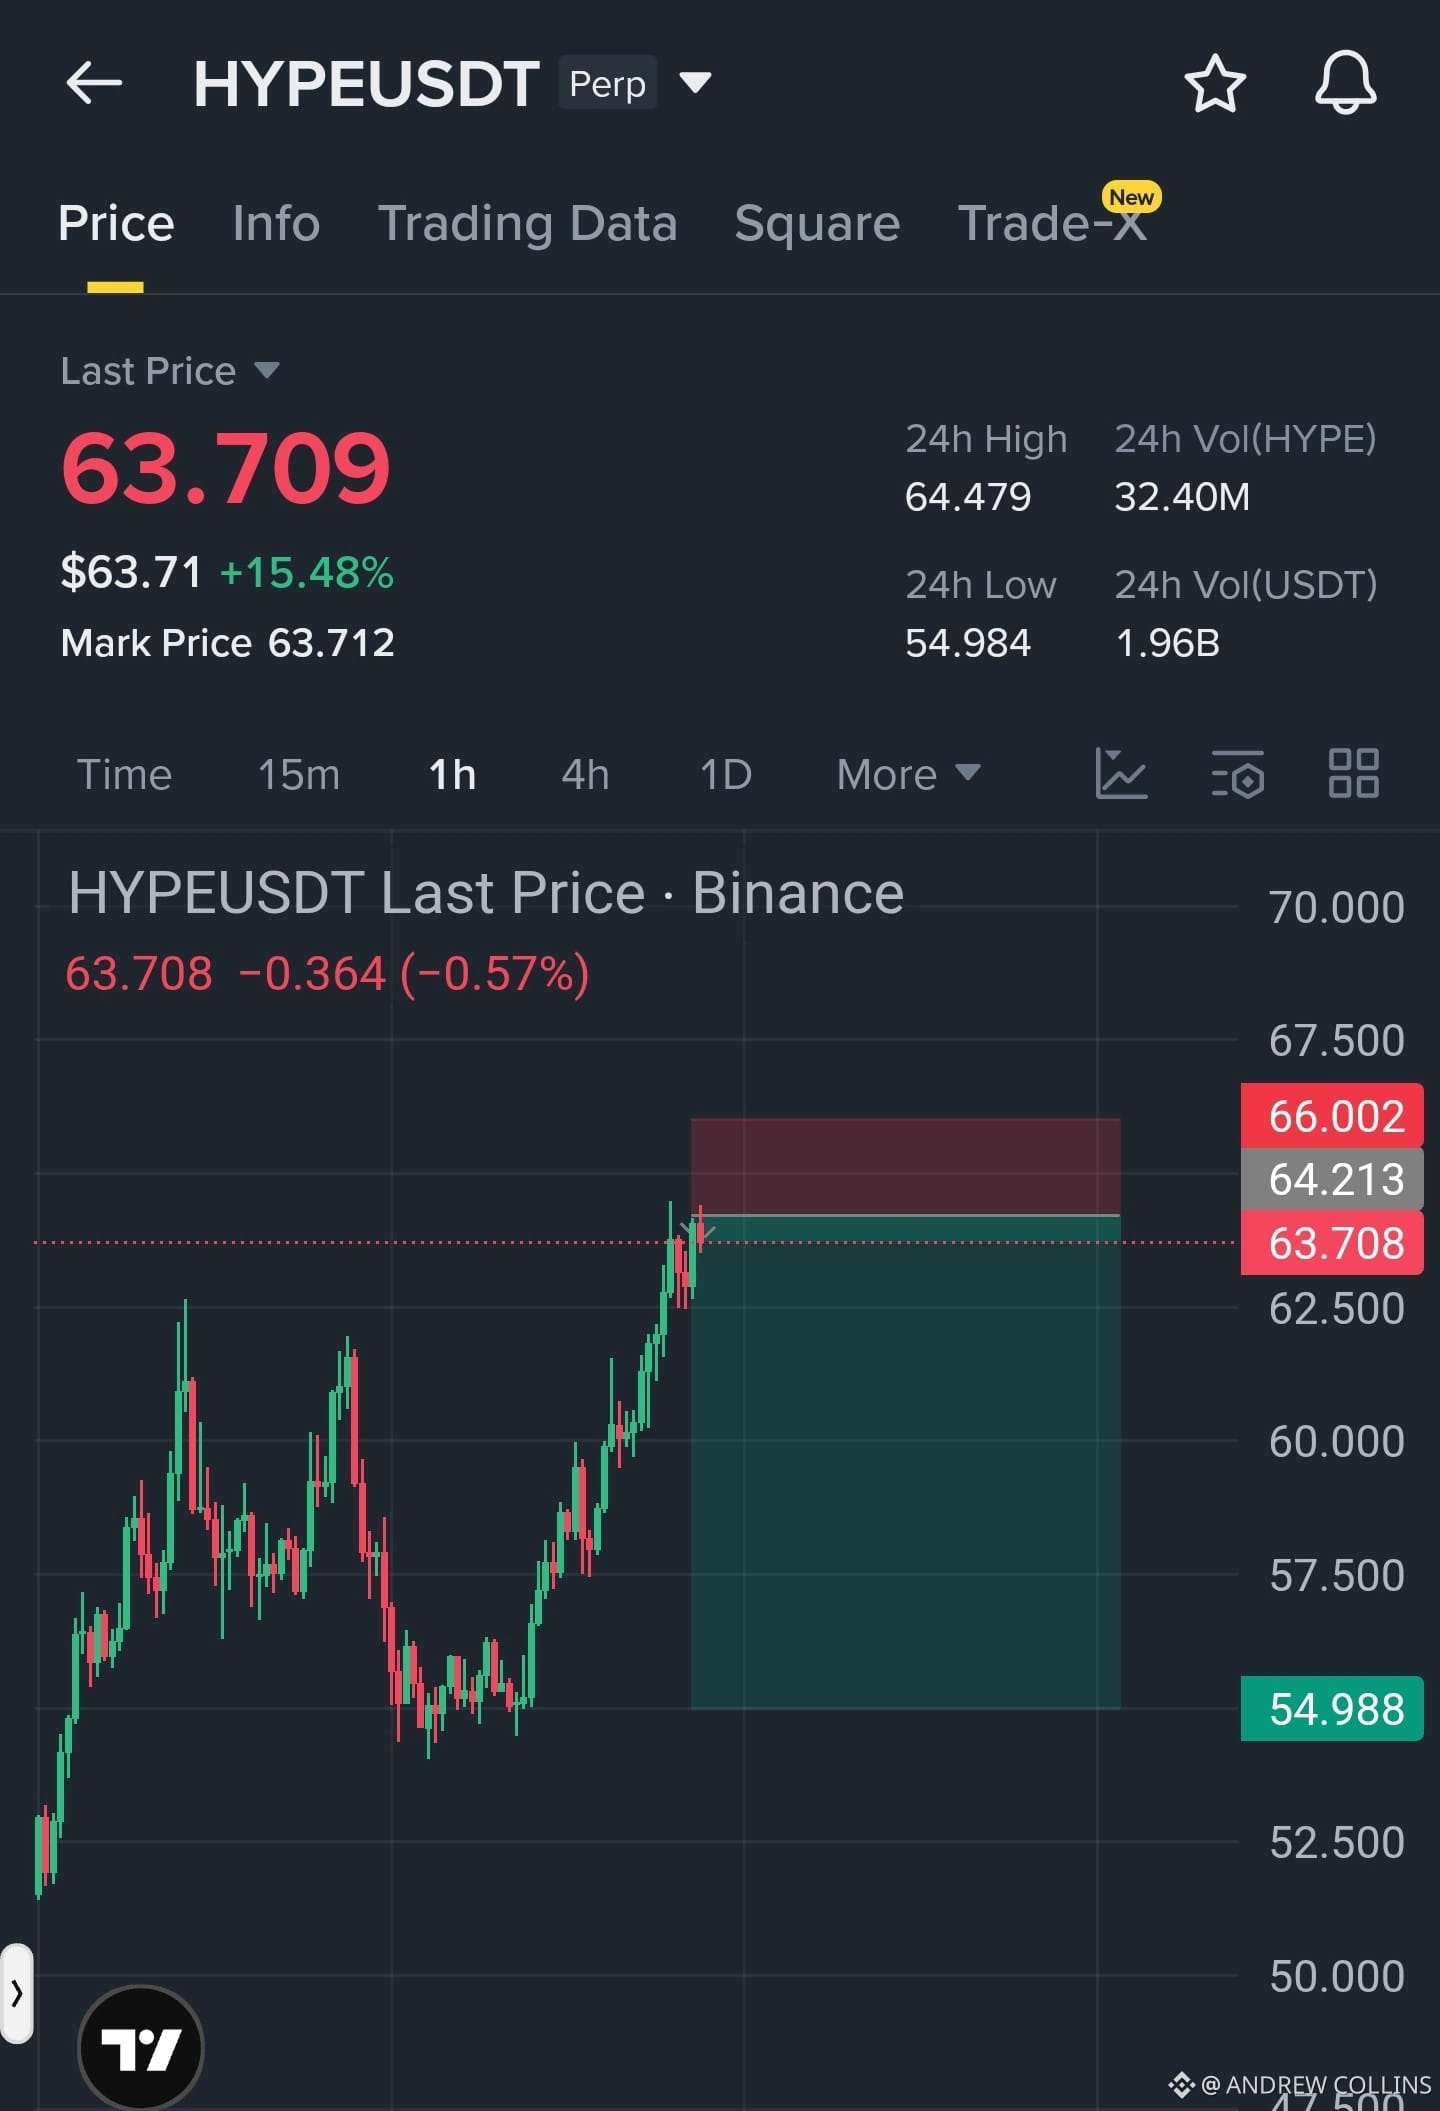Open the Trade-X tab
Viewport: 1440px width, 2111px height.
[x=1052, y=223]
